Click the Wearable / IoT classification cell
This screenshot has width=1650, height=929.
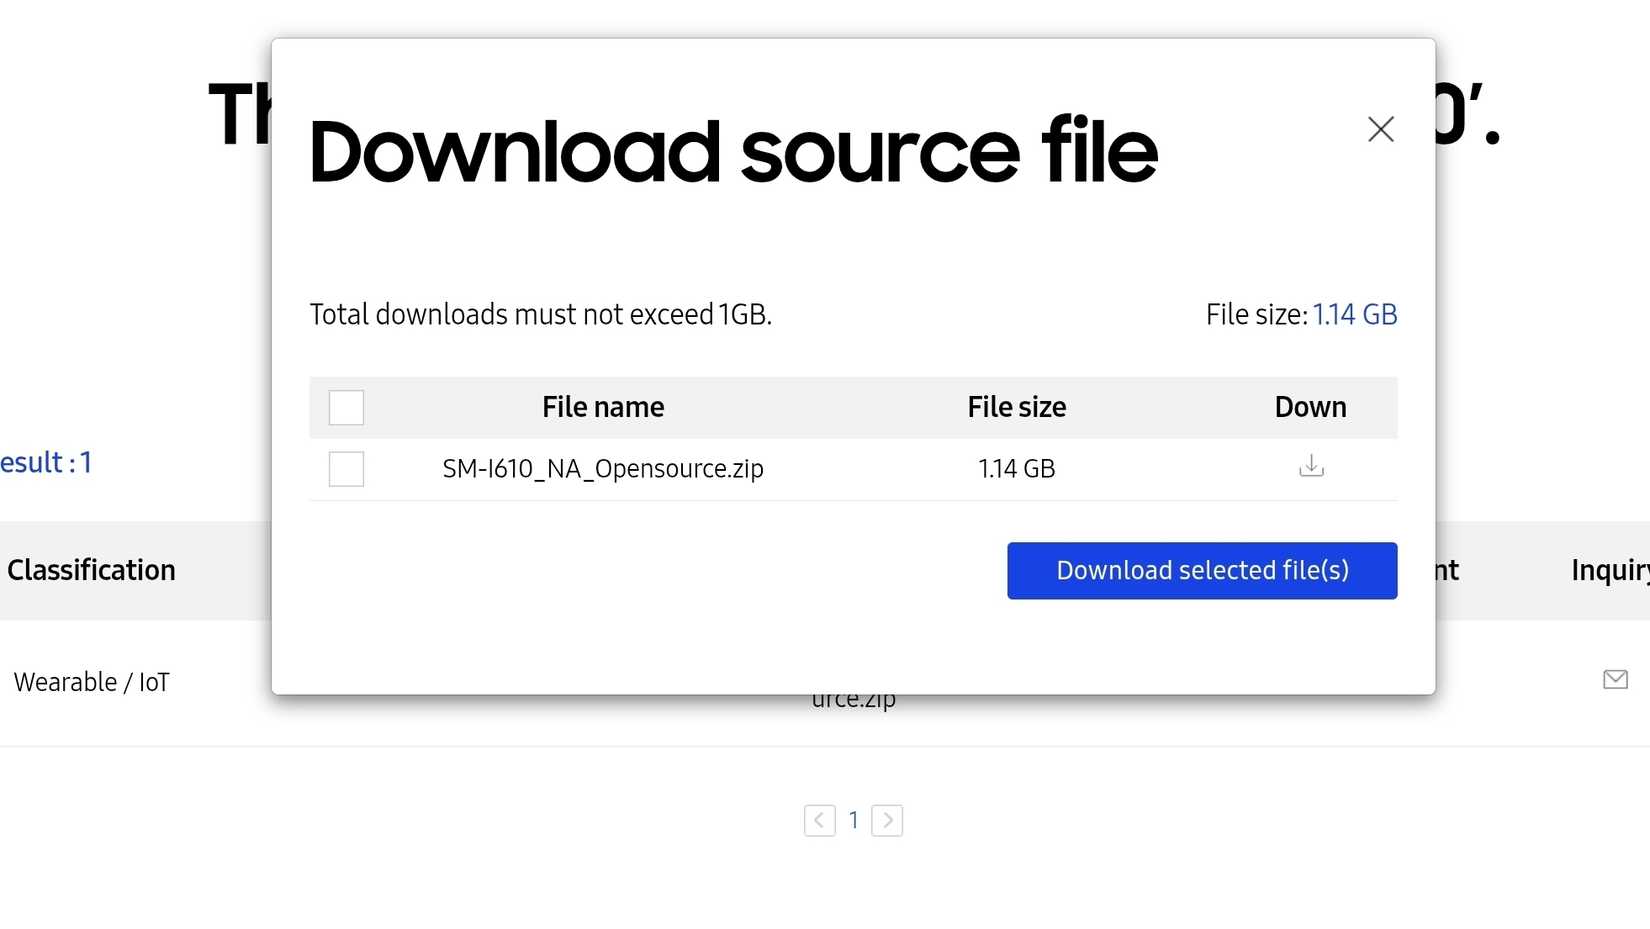[x=92, y=682]
